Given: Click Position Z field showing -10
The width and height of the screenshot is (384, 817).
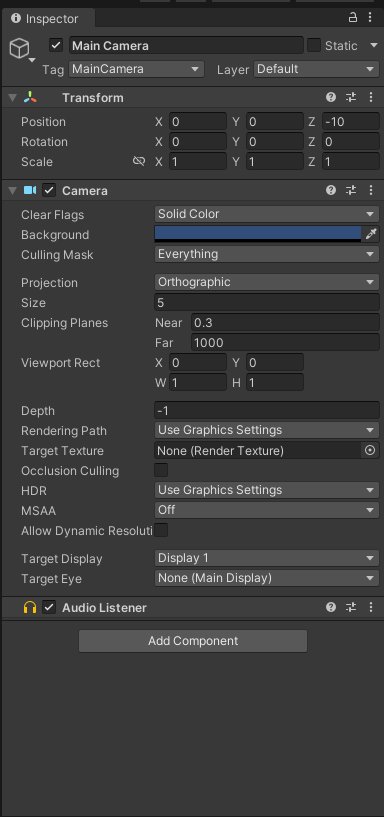Looking at the screenshot, I should coord(351,122).
